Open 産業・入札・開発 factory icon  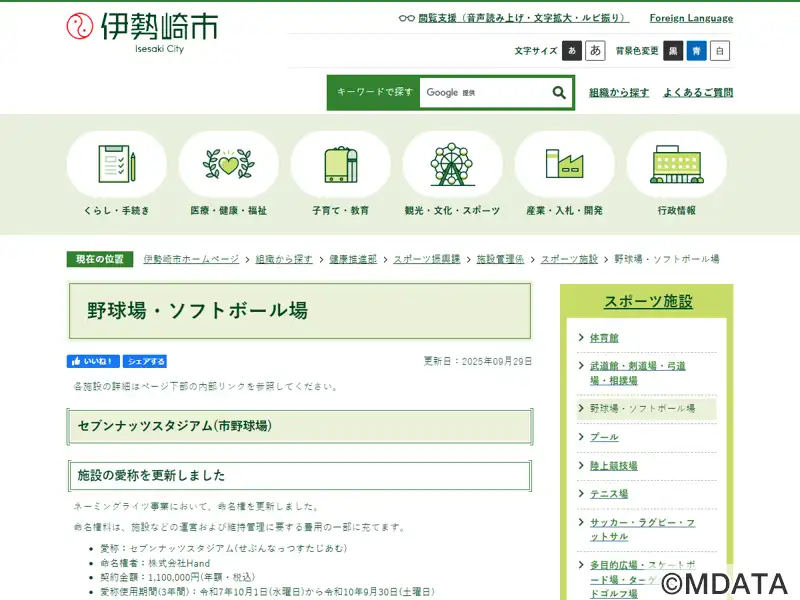[565, 164]
